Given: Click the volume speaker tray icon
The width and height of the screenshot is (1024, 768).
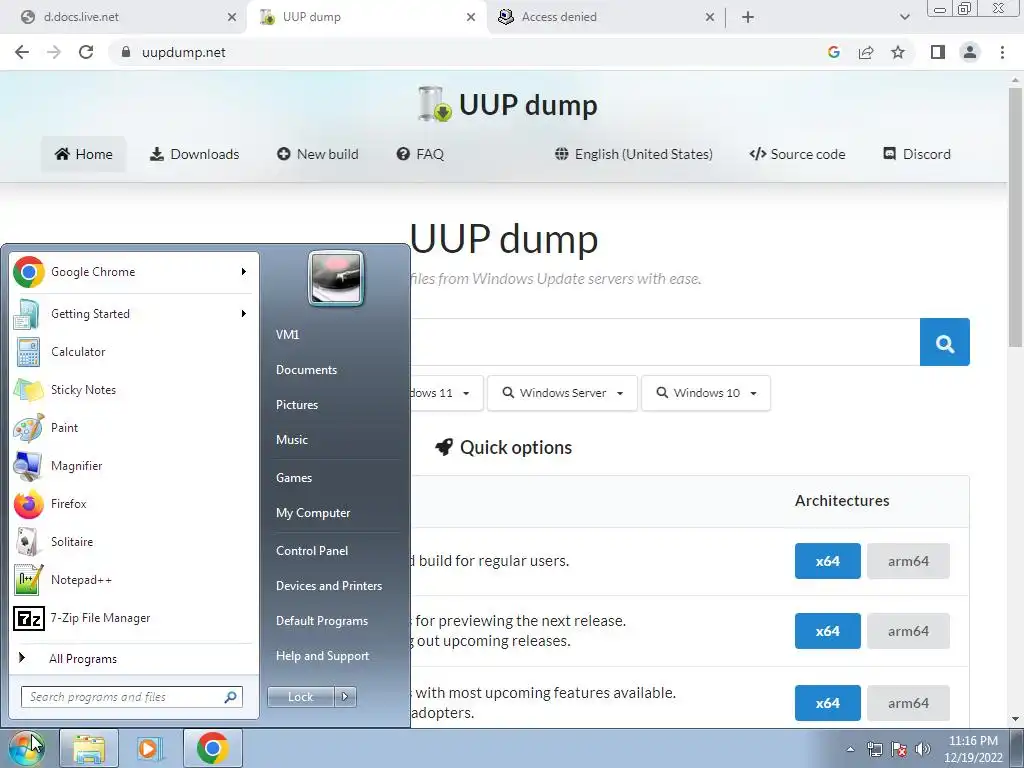Looking at the screenshot, I should coord(923,749).
